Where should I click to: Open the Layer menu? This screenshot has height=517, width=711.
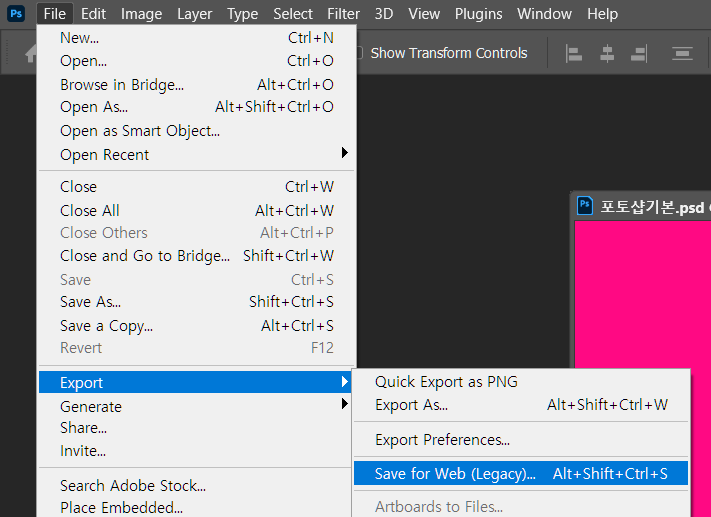[x=195, y=14]
